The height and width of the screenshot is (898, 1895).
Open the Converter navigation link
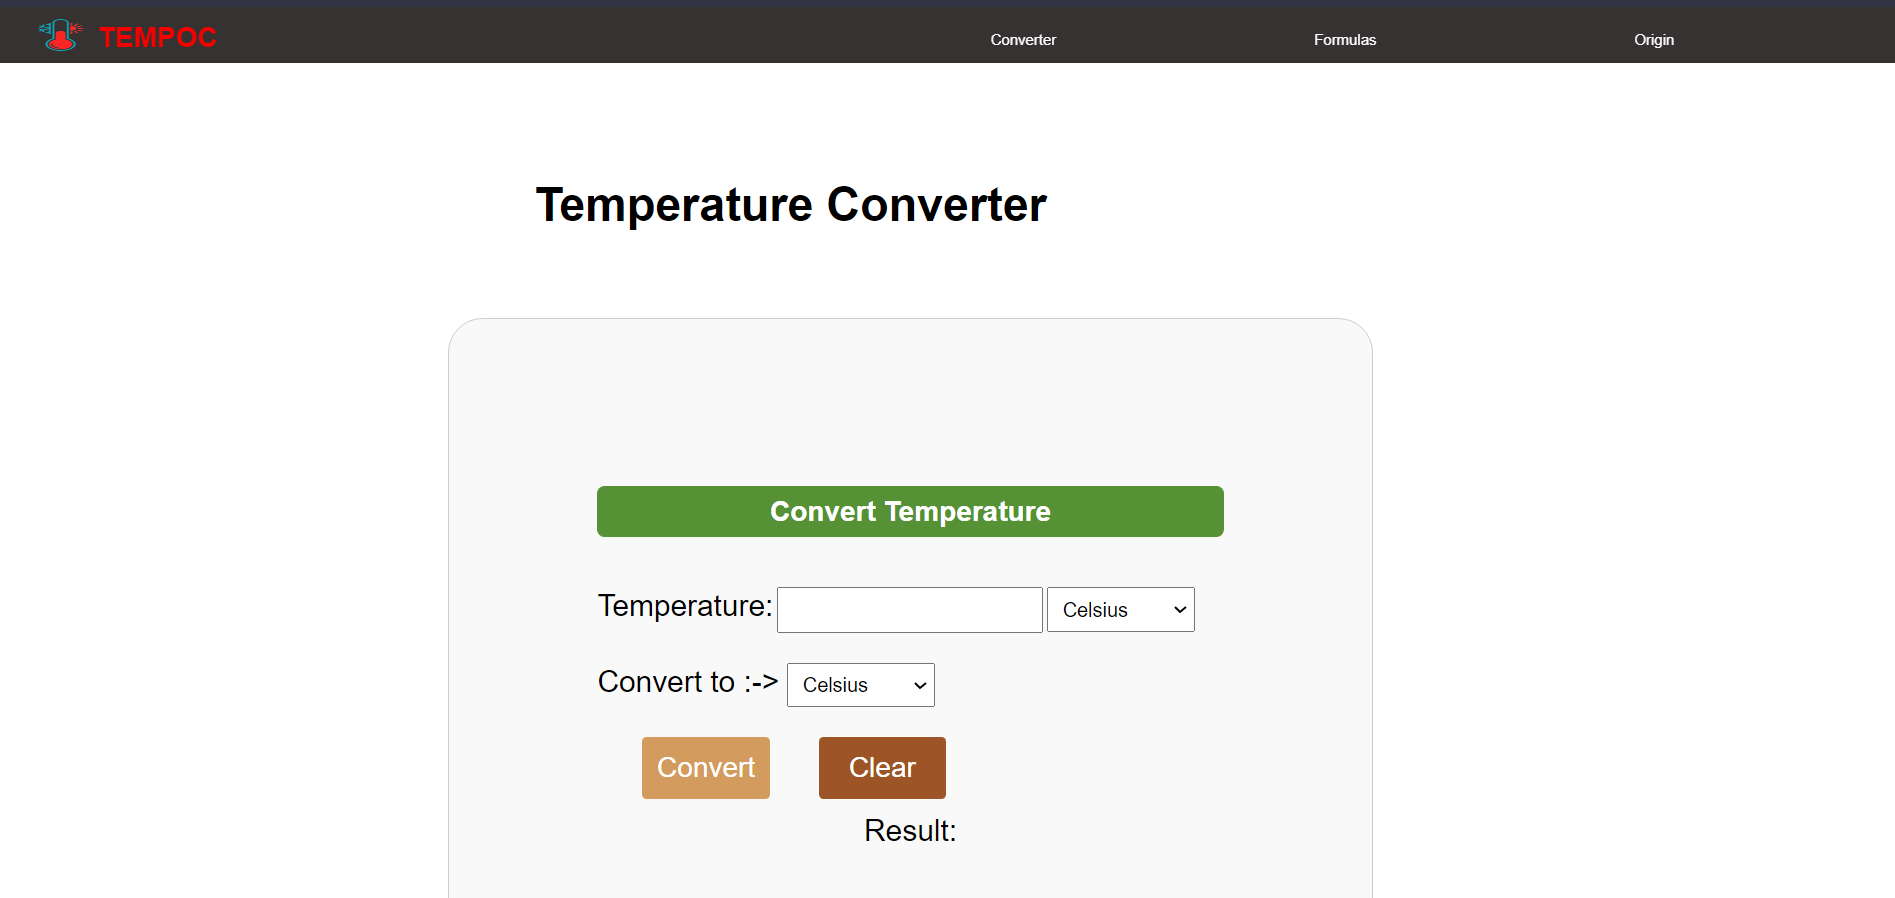tap(1023, 40)
